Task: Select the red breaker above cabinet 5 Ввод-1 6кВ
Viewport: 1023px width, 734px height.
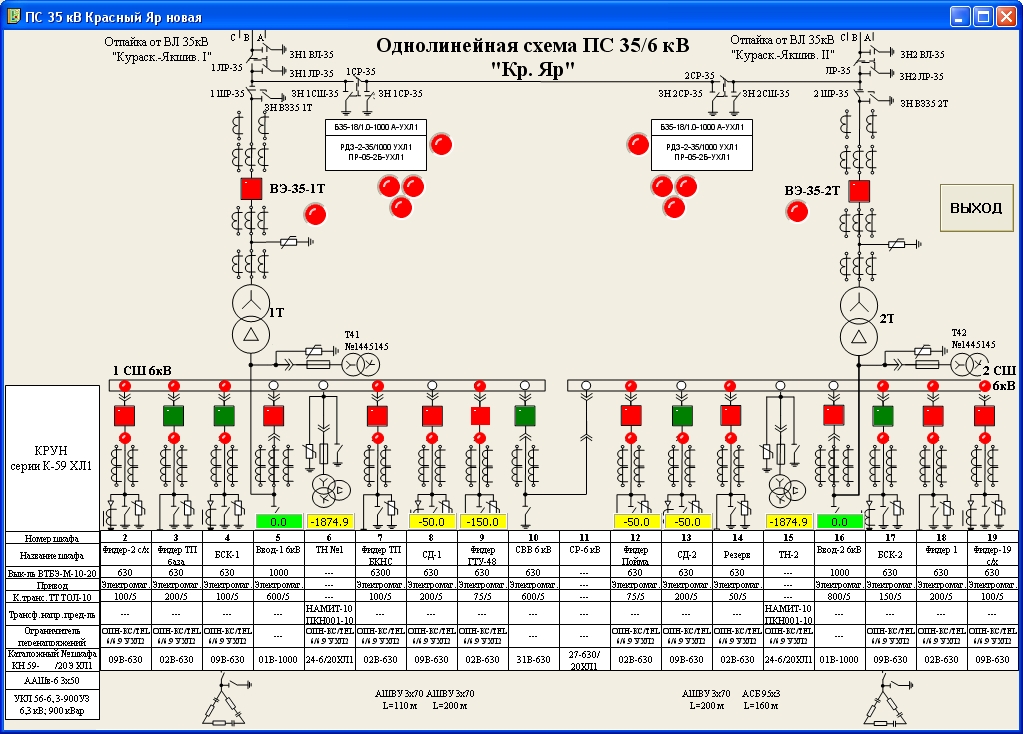Action: coord(273,416)
